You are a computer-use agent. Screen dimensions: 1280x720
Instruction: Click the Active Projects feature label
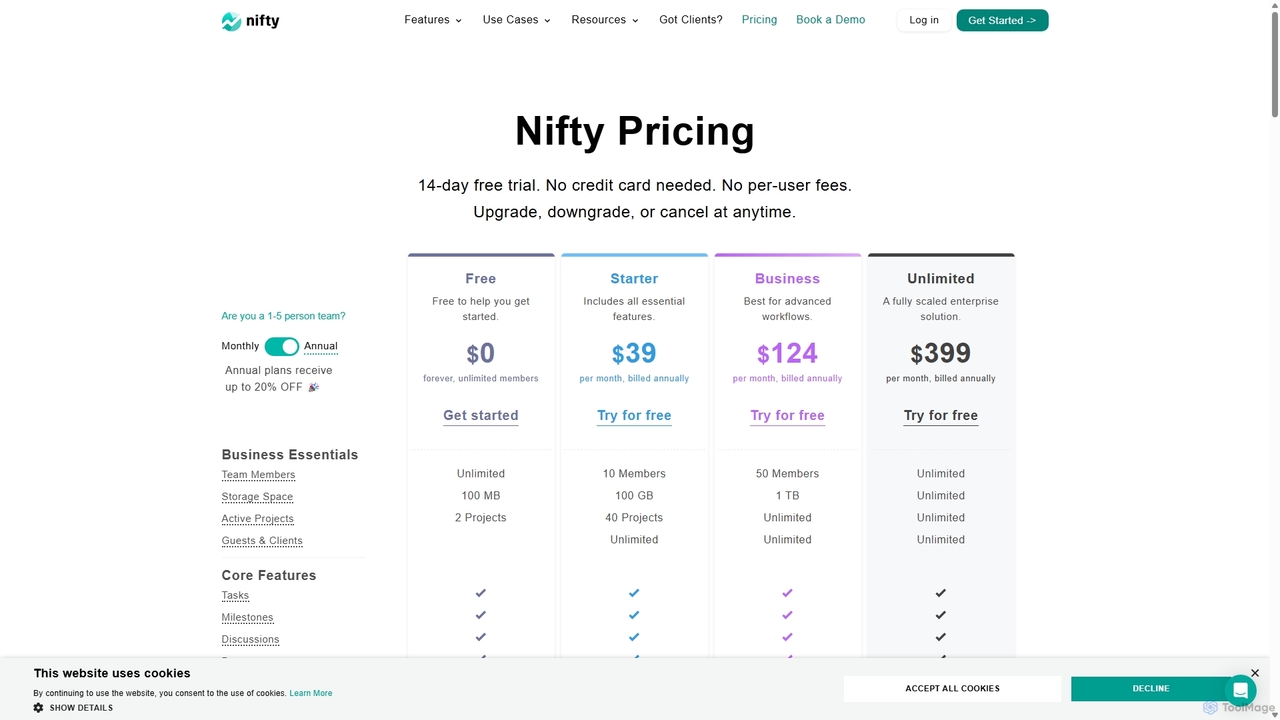[x=257, y=519]
